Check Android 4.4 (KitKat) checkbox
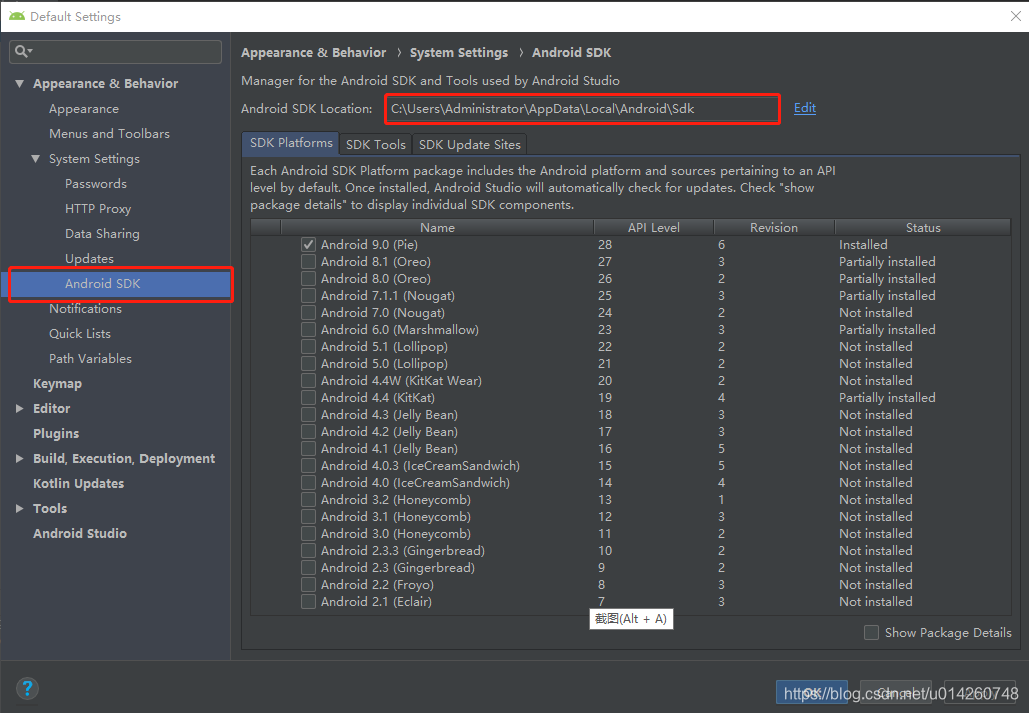1029x713 pixels. point(308,398)
